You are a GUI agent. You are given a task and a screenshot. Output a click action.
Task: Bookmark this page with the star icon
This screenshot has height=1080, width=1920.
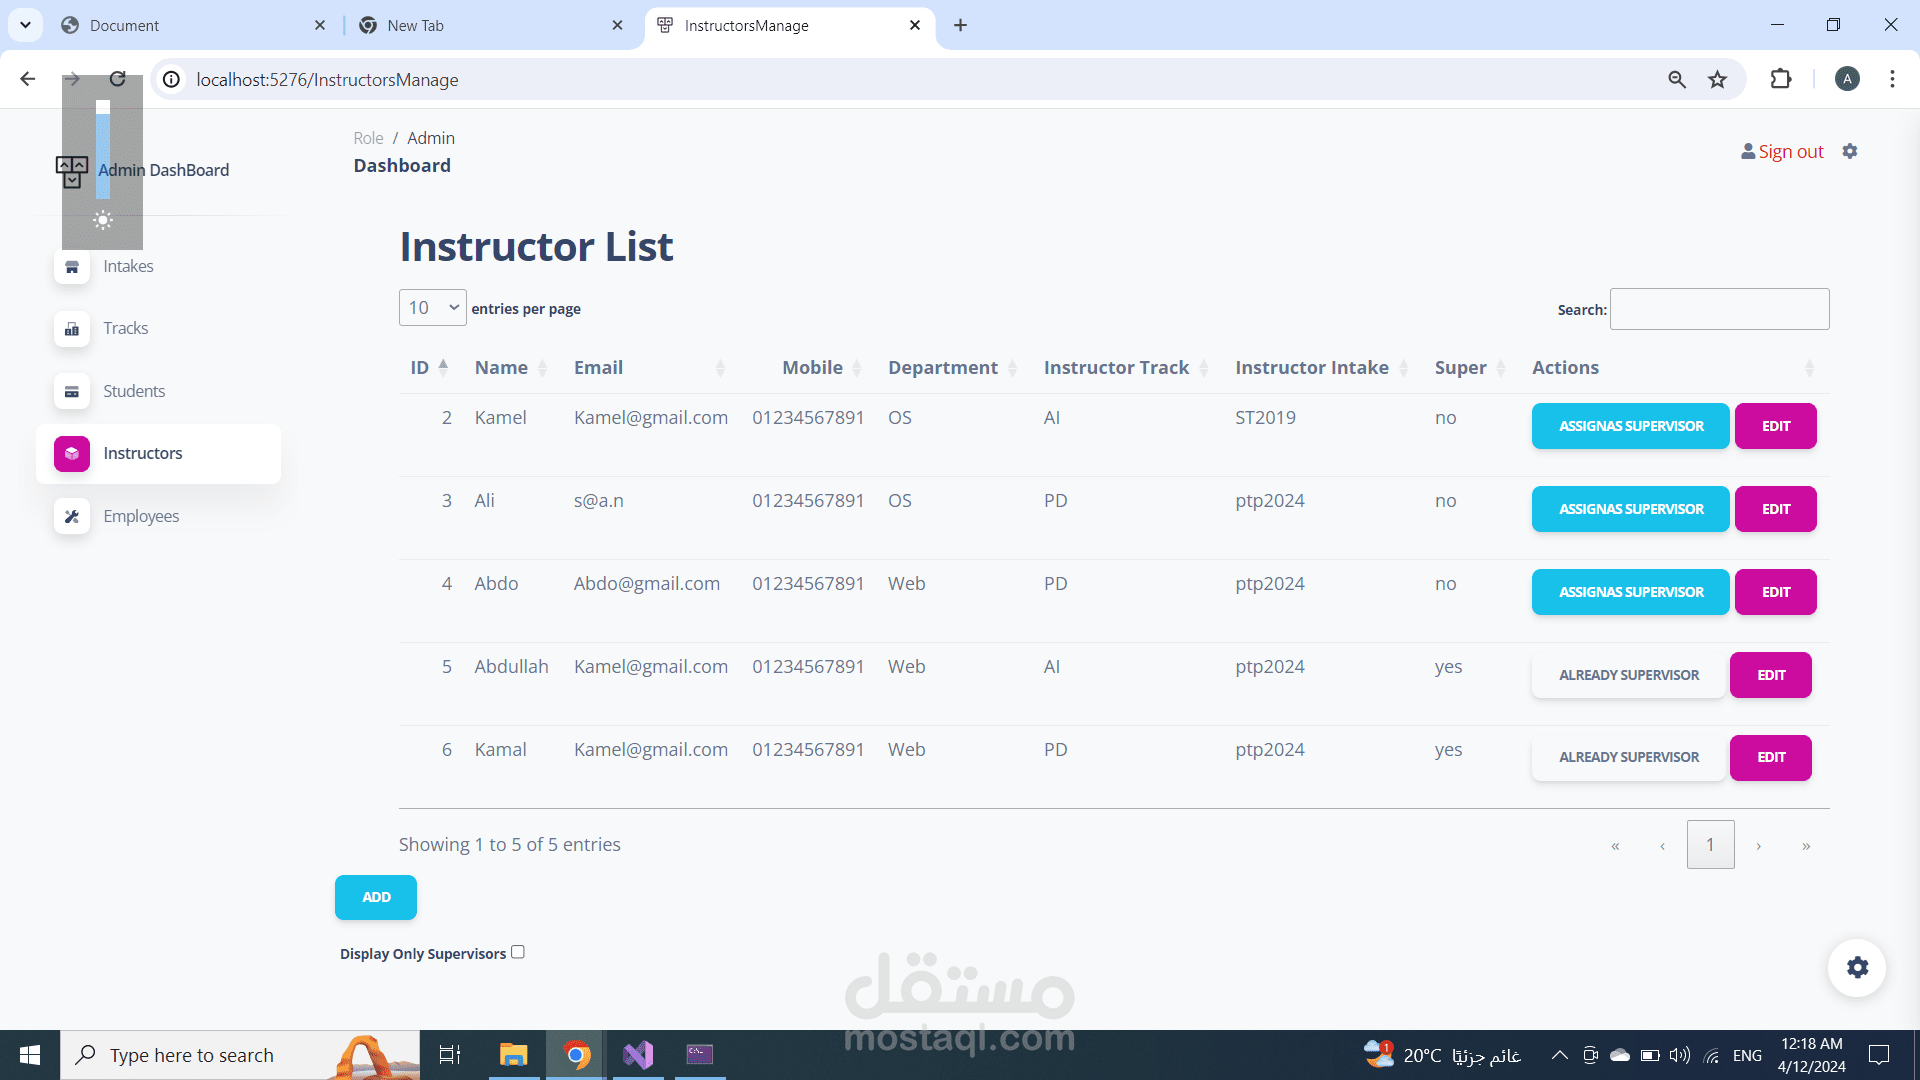point(1717,79)
